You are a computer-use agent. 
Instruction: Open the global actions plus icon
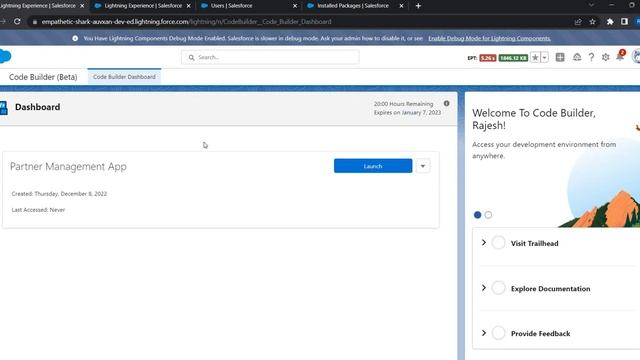click(560, 58)
